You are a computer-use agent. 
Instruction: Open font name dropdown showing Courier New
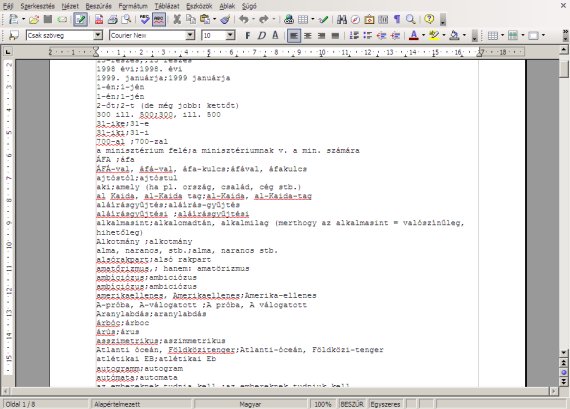pos(152,35)
